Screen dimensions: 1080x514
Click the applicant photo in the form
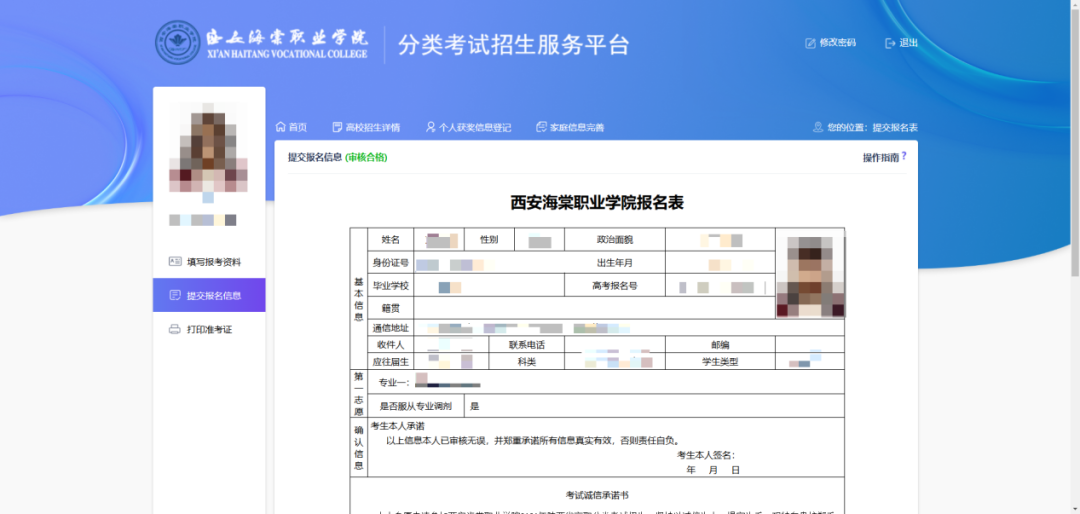pos(811,274)
